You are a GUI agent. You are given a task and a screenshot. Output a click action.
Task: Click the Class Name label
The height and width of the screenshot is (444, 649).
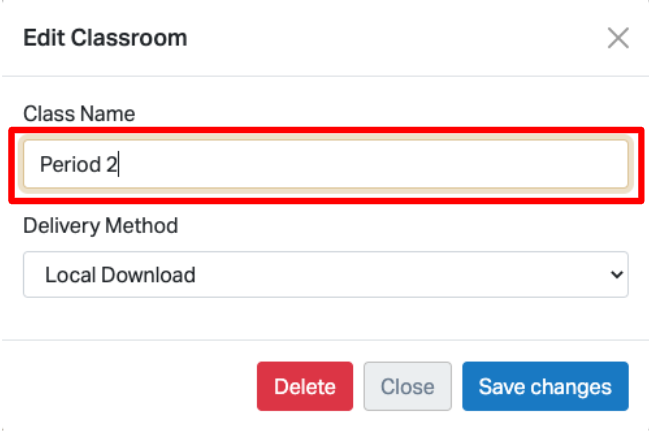[x=79, y=114]
